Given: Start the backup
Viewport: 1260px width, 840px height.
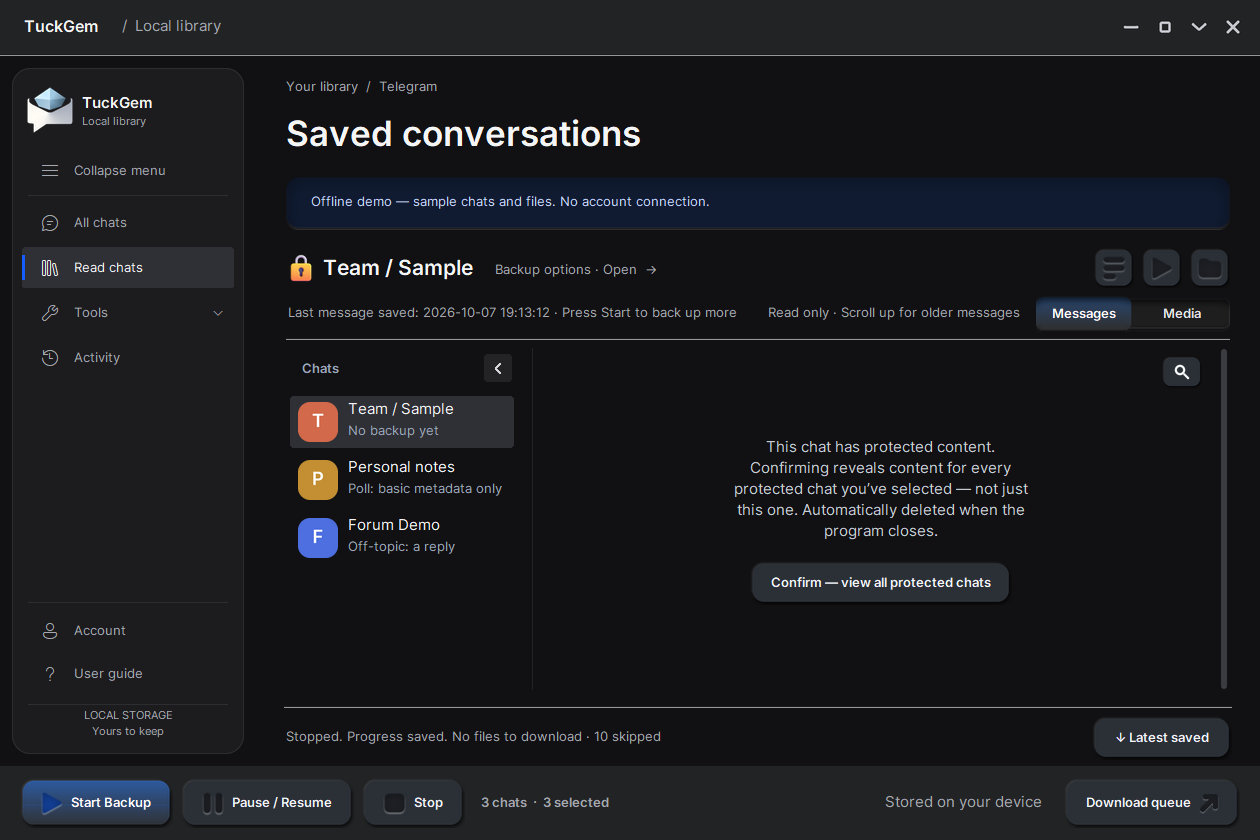Looking at the screenshot, I should pos(96,803).
